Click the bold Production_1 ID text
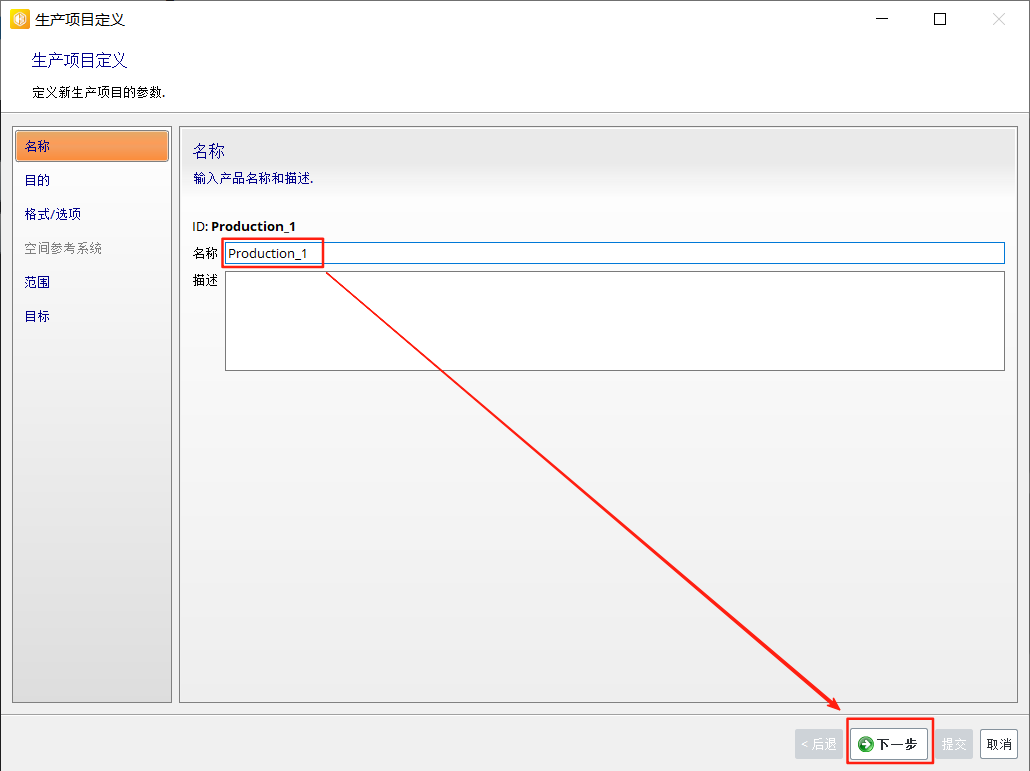The height and width of the screenshot is (771, 1030). (253, 226)
